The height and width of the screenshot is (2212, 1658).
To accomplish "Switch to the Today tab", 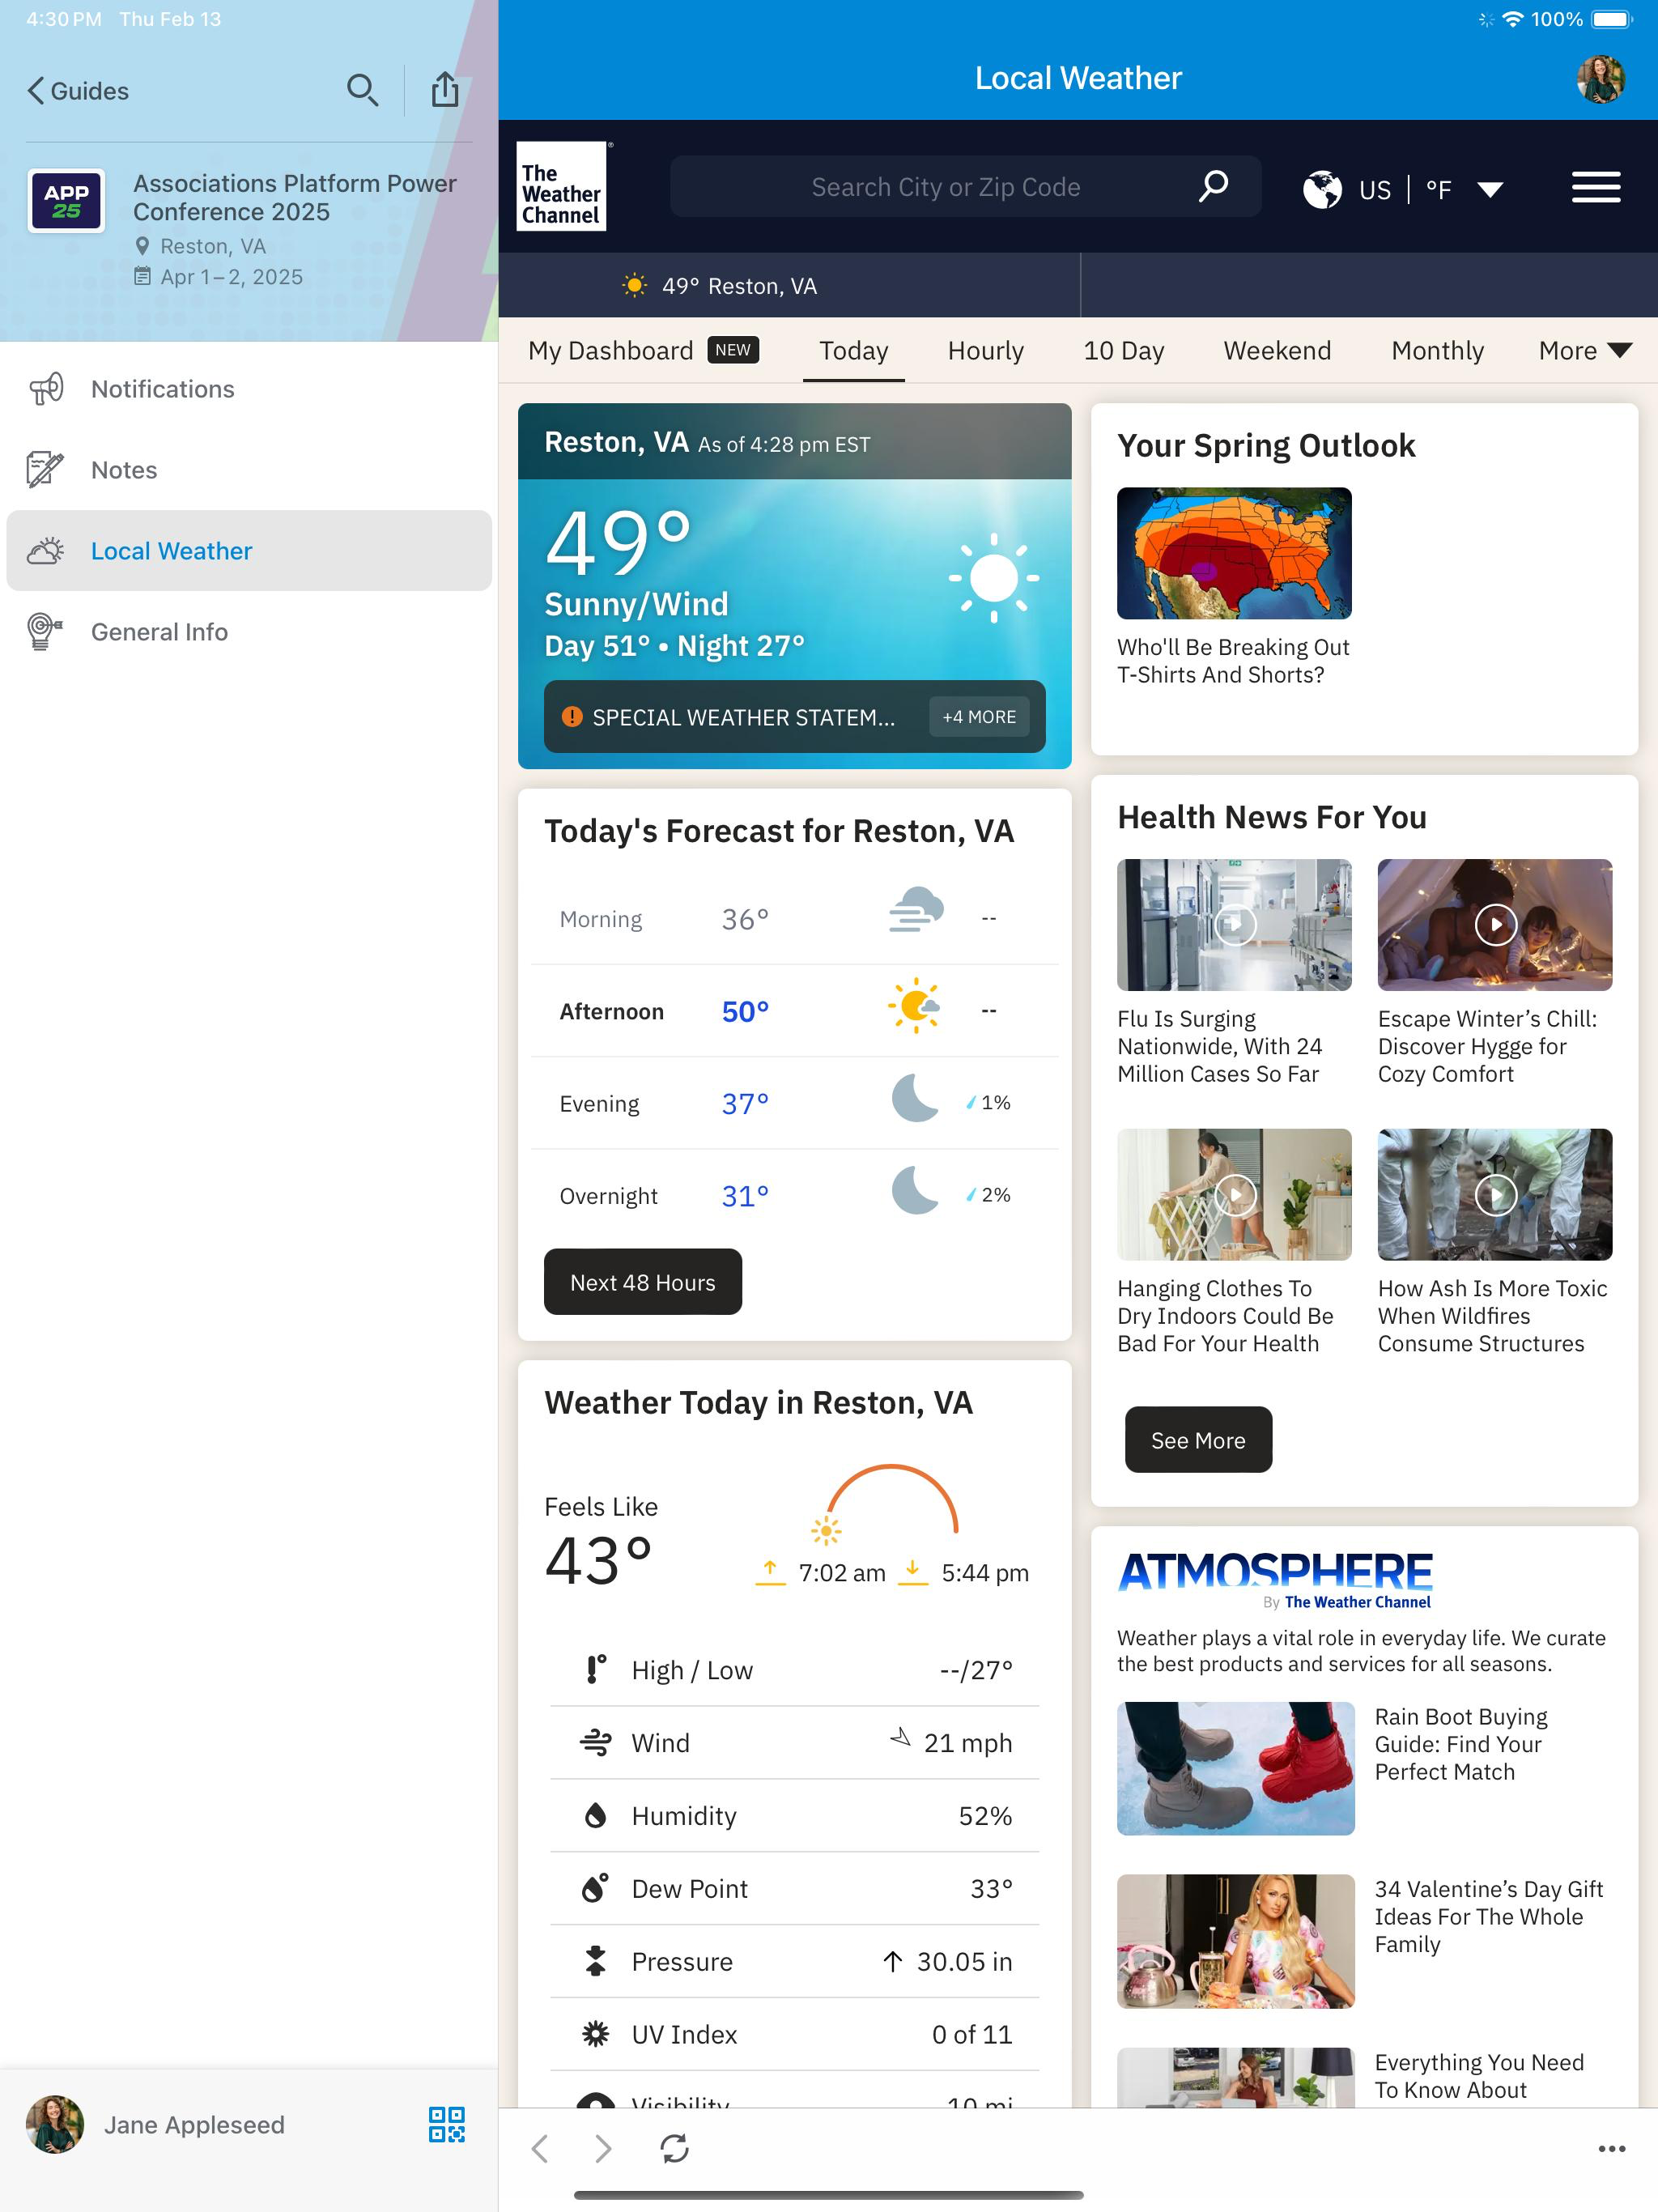I will point(853,351).
